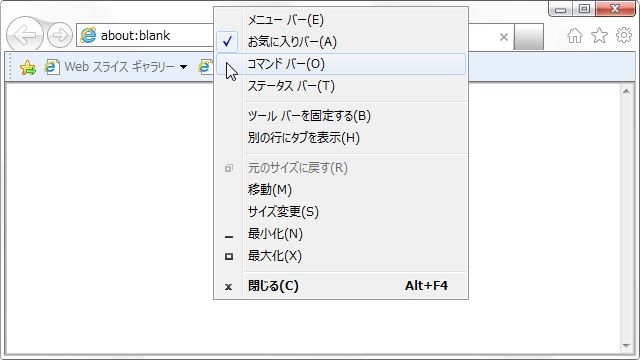Screen dimensions: 640x360
Task: Minimize the browser window from title bar
Action: pyautogui.click(x=560, y=9)
